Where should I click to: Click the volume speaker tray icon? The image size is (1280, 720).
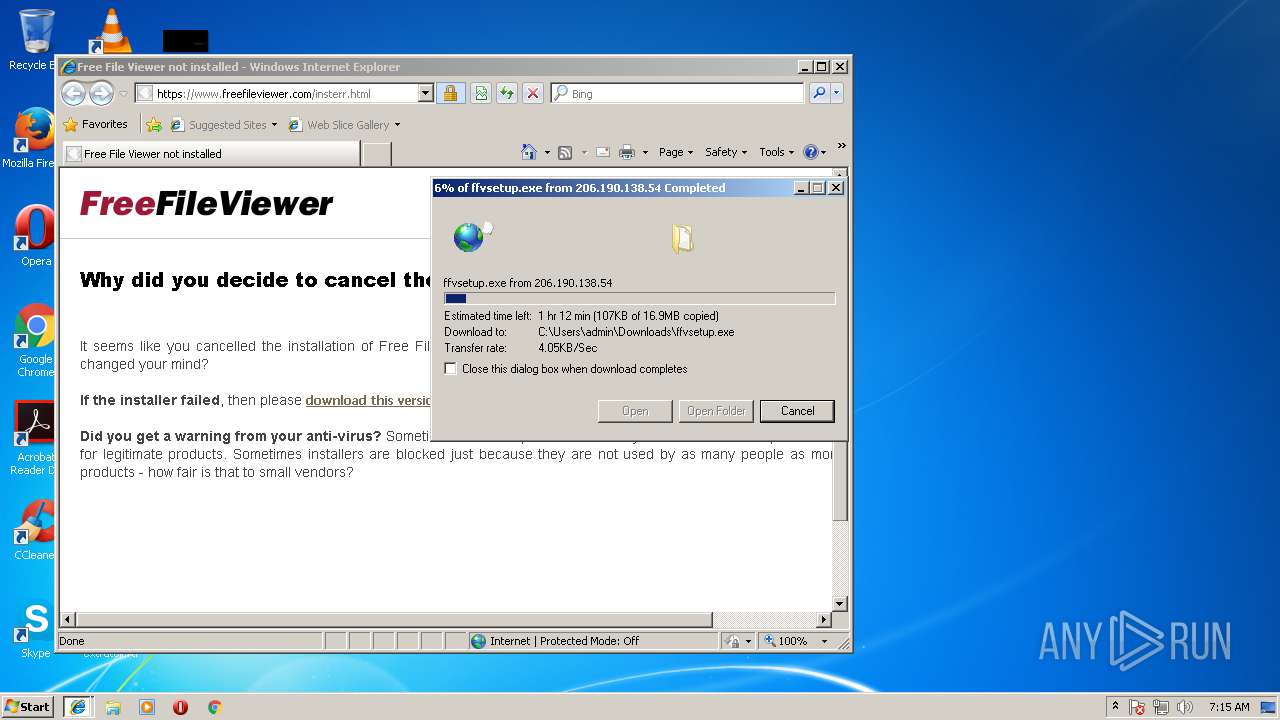click(x=1185, y=707)
